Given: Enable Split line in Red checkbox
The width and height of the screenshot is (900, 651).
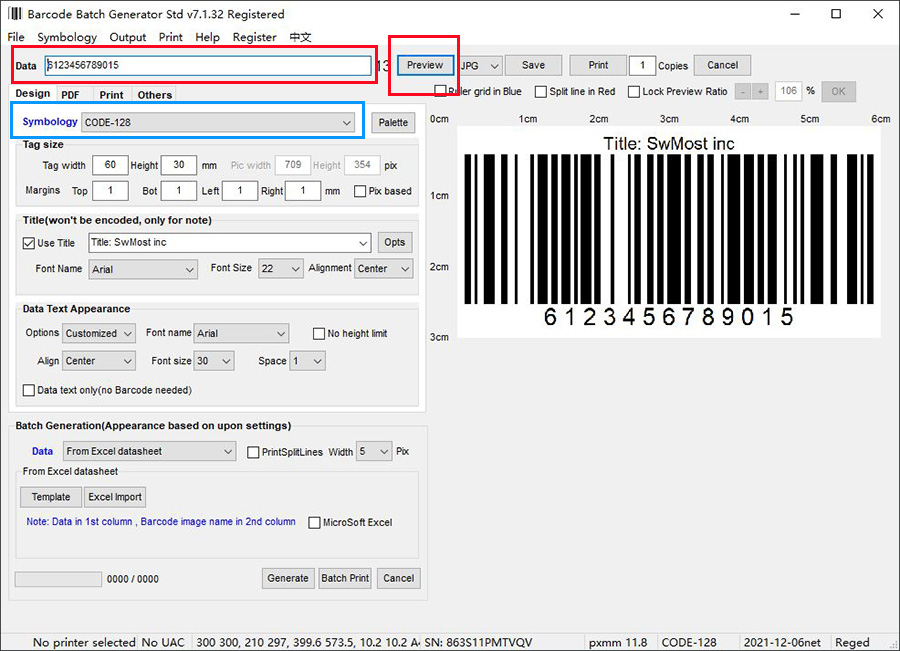Looking at the screenshot, I should pyautogui.click(x=541, y=92).
